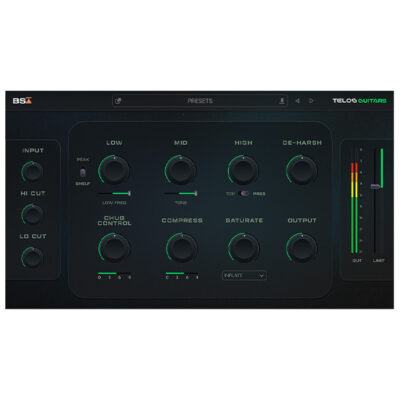
Task: Click the LIMIT threshold fader handle
Action: (x=375, y=186)
